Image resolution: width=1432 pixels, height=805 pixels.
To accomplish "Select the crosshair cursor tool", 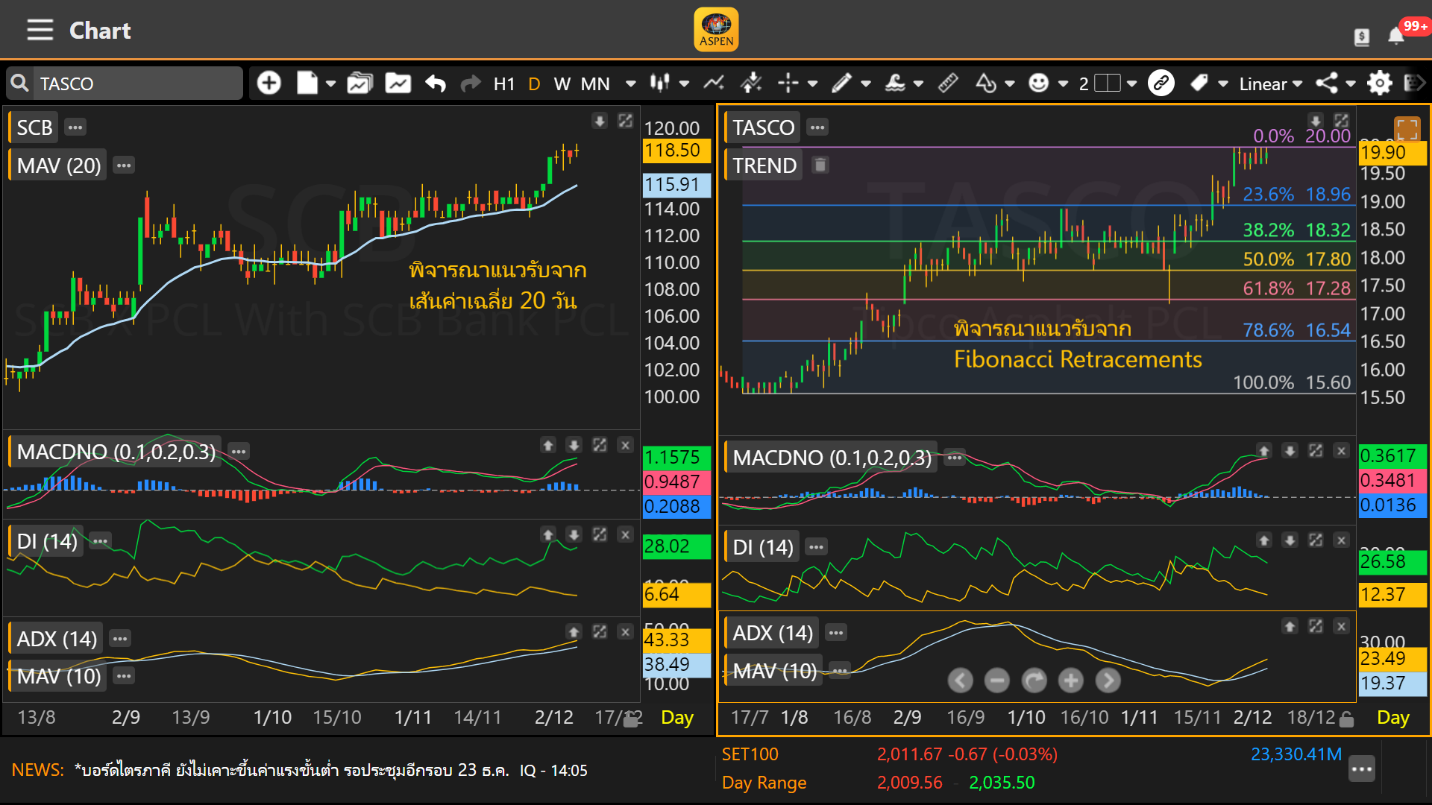I will pyautogui.click(x=789, y=83).
